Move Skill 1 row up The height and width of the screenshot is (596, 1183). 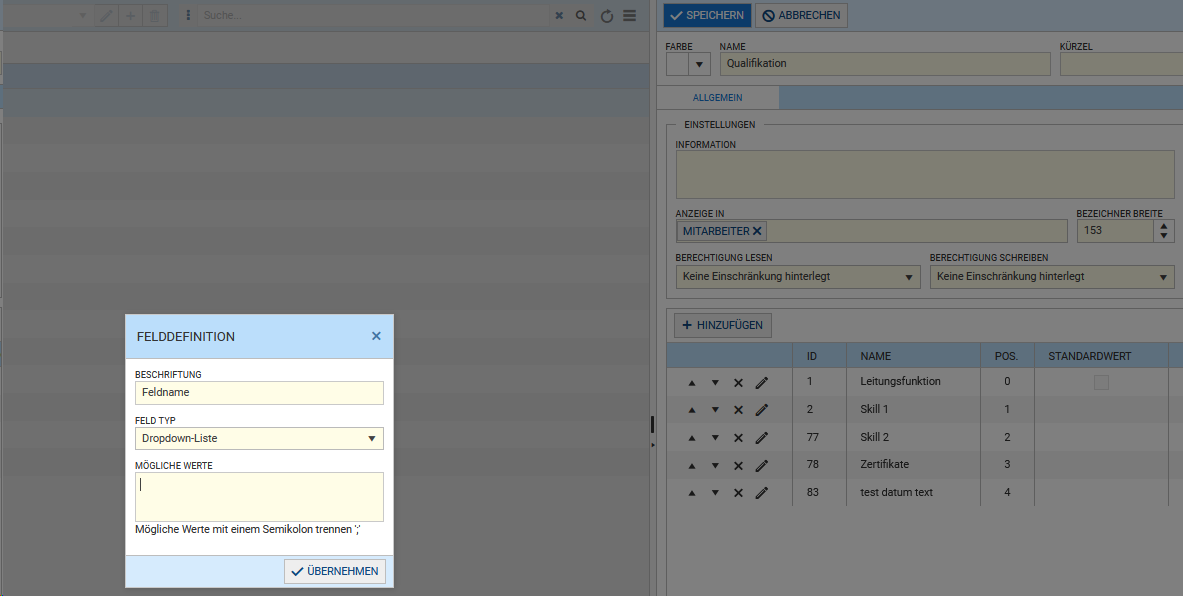pos(692,410)
